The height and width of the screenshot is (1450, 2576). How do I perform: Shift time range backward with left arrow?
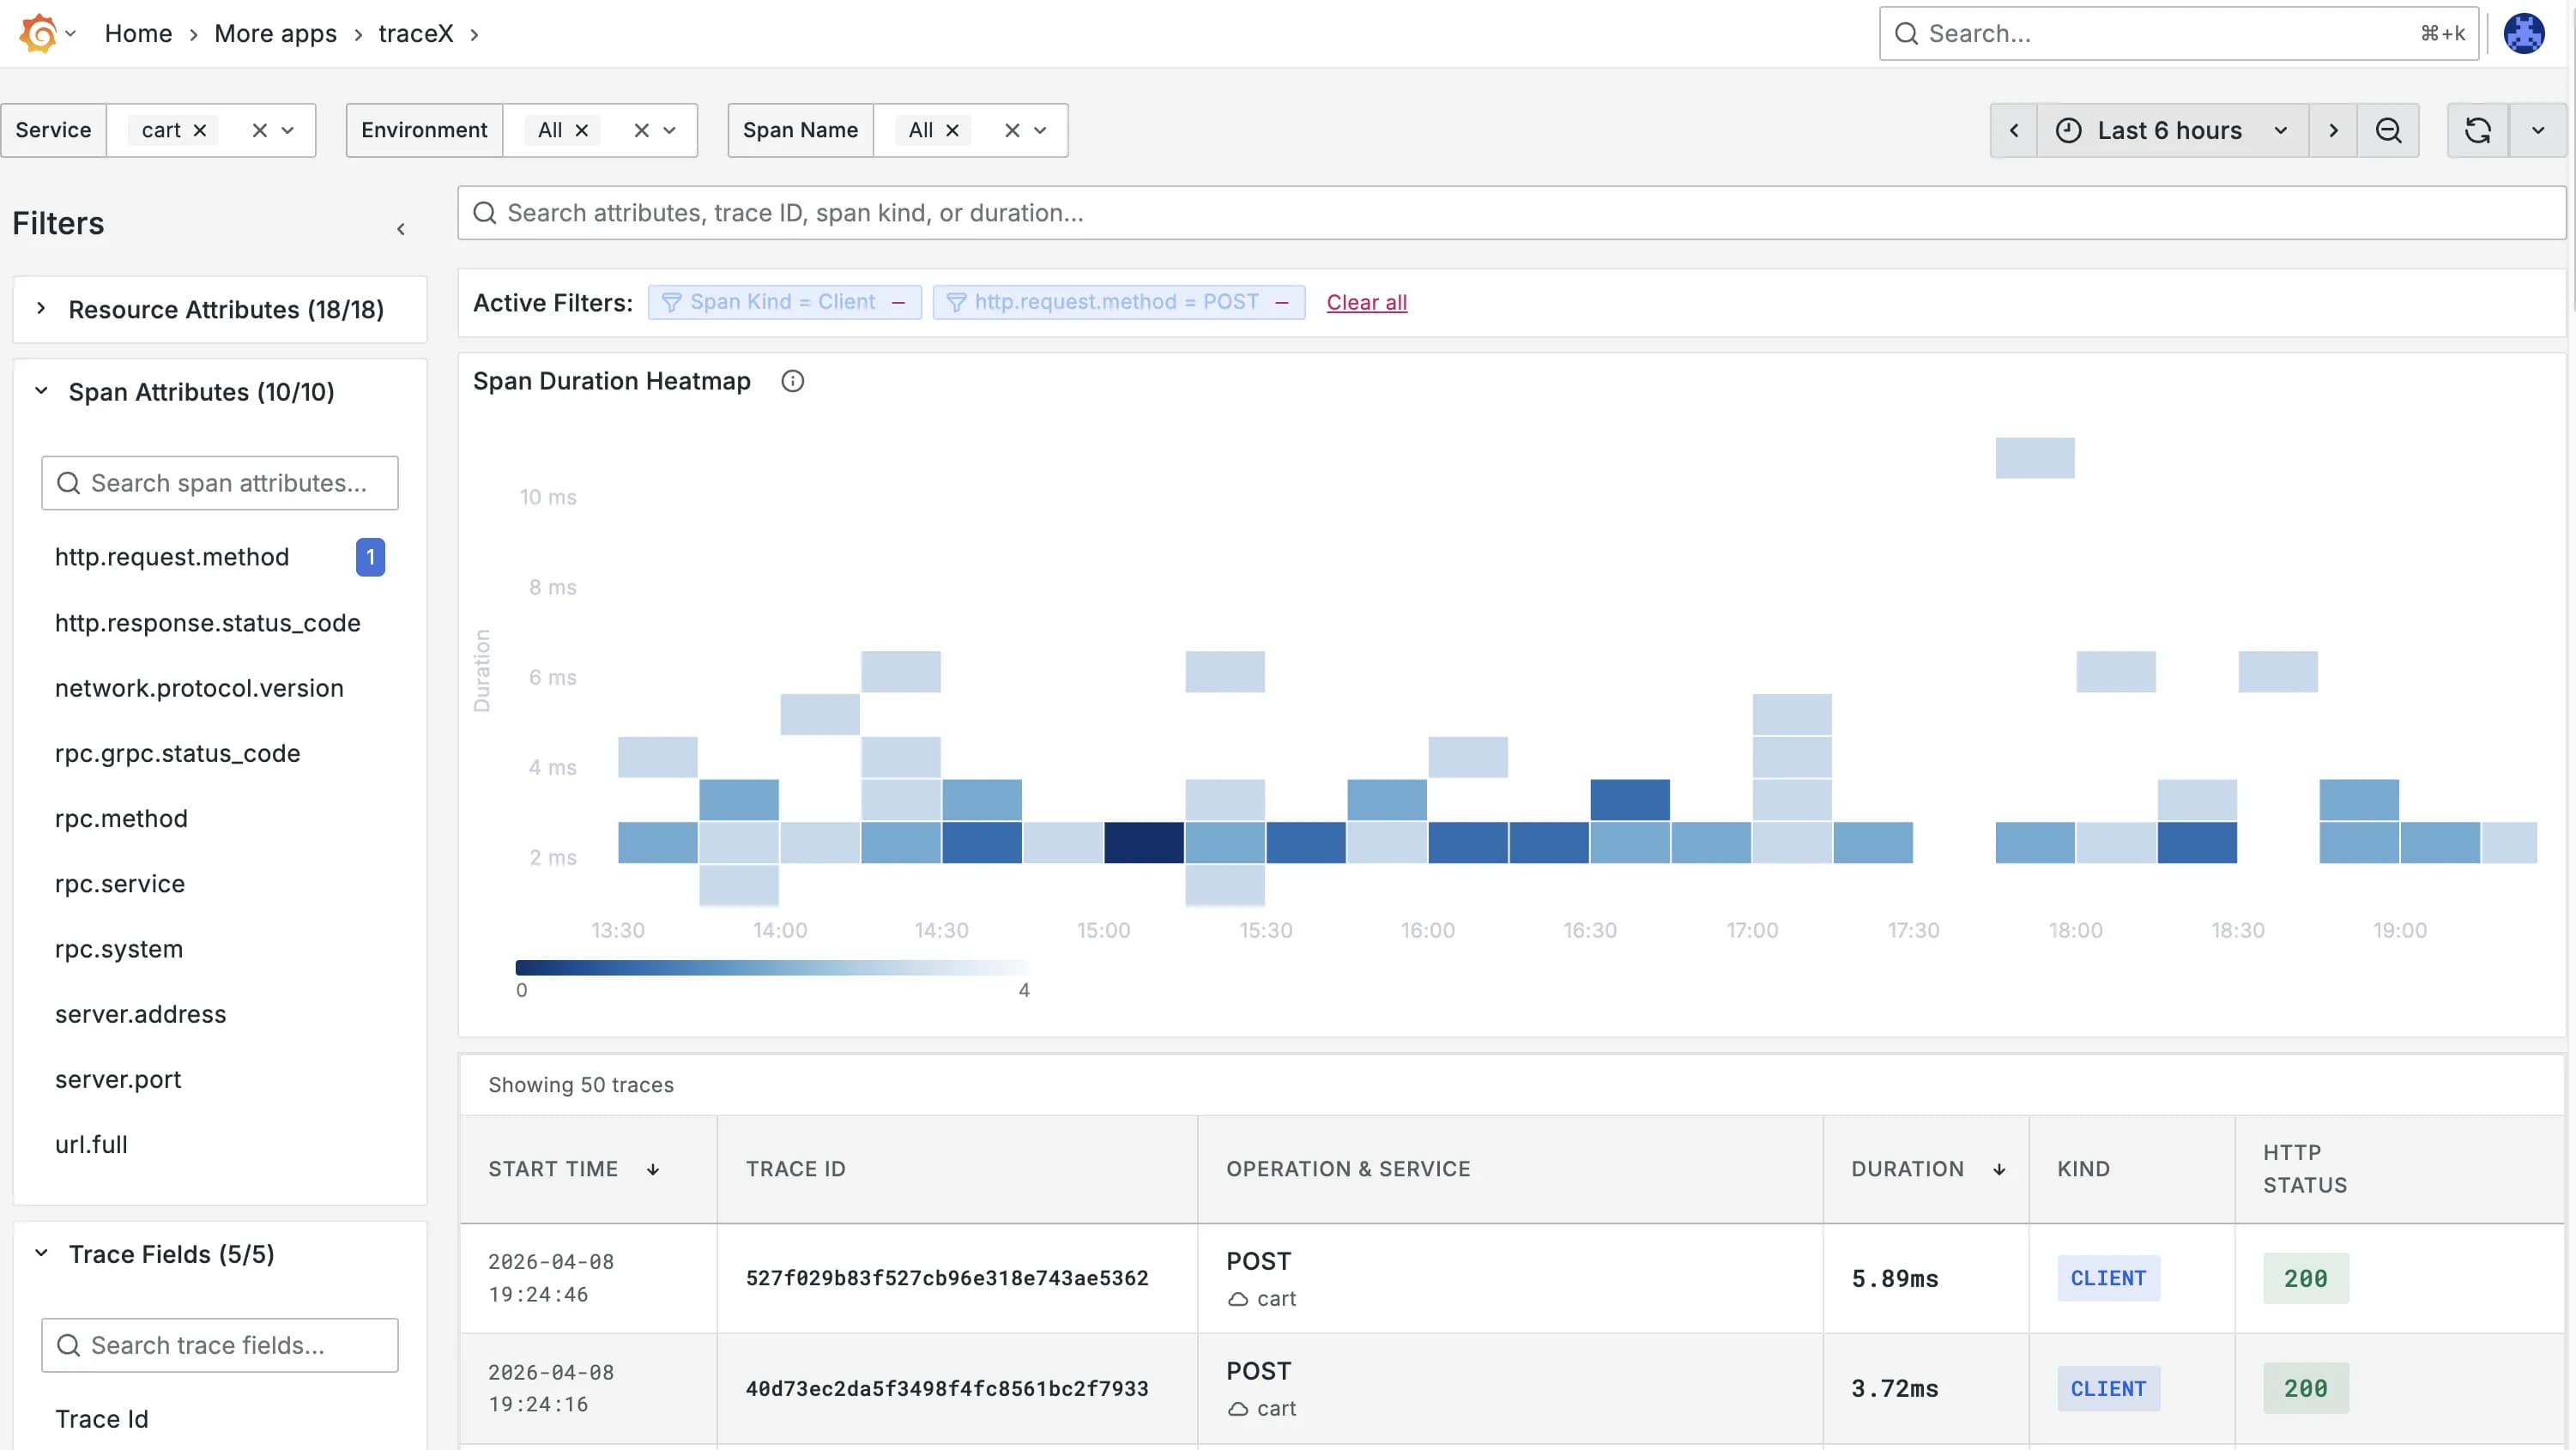(x=2014, y=130)
